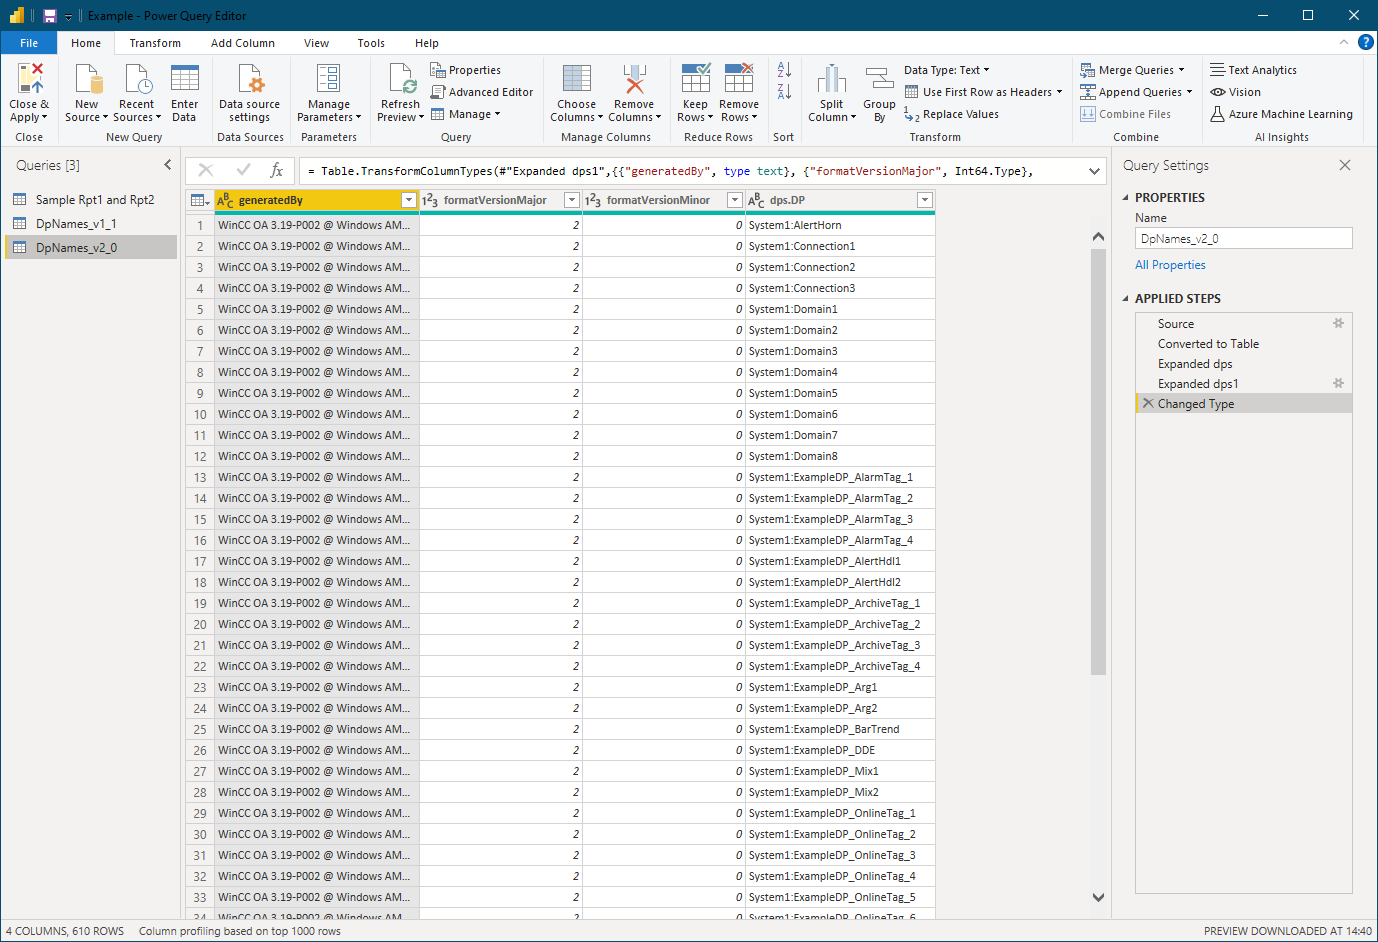Screen dimensions: 1378x942
Task: Click the All Properties link
Action: [1170, 264]
